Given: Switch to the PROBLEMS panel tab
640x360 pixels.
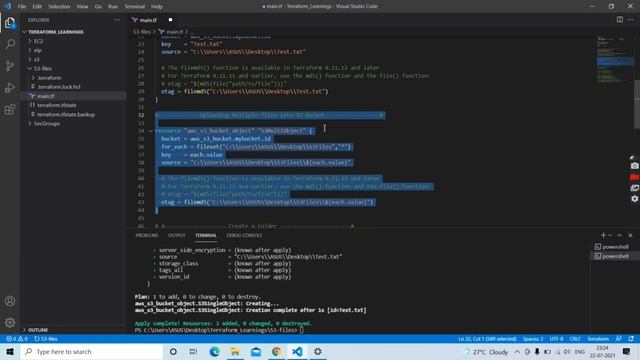Looking at the screenshot, I should (147, 235).
